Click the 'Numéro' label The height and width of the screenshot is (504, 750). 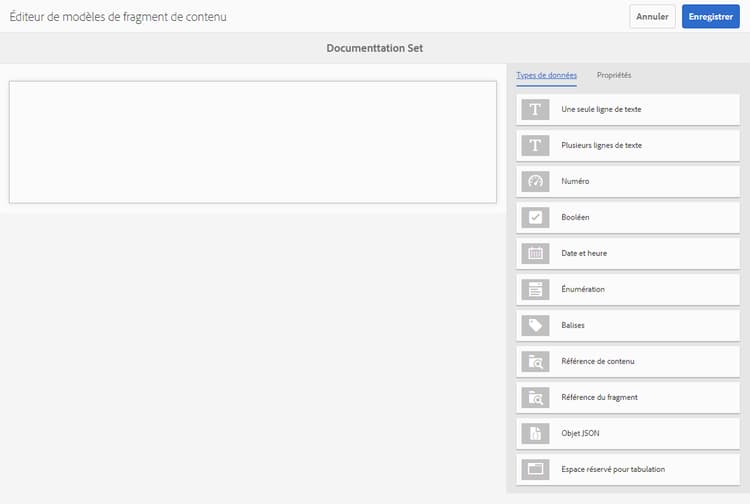(x=575, y=181)
